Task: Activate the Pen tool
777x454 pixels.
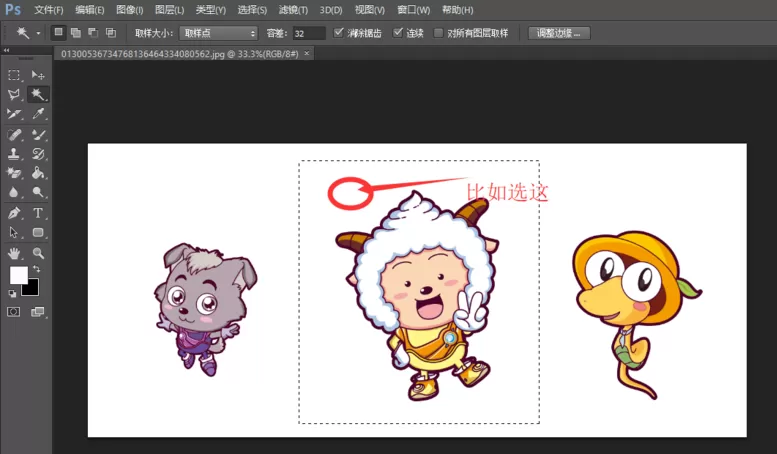Action: [14, 213]
